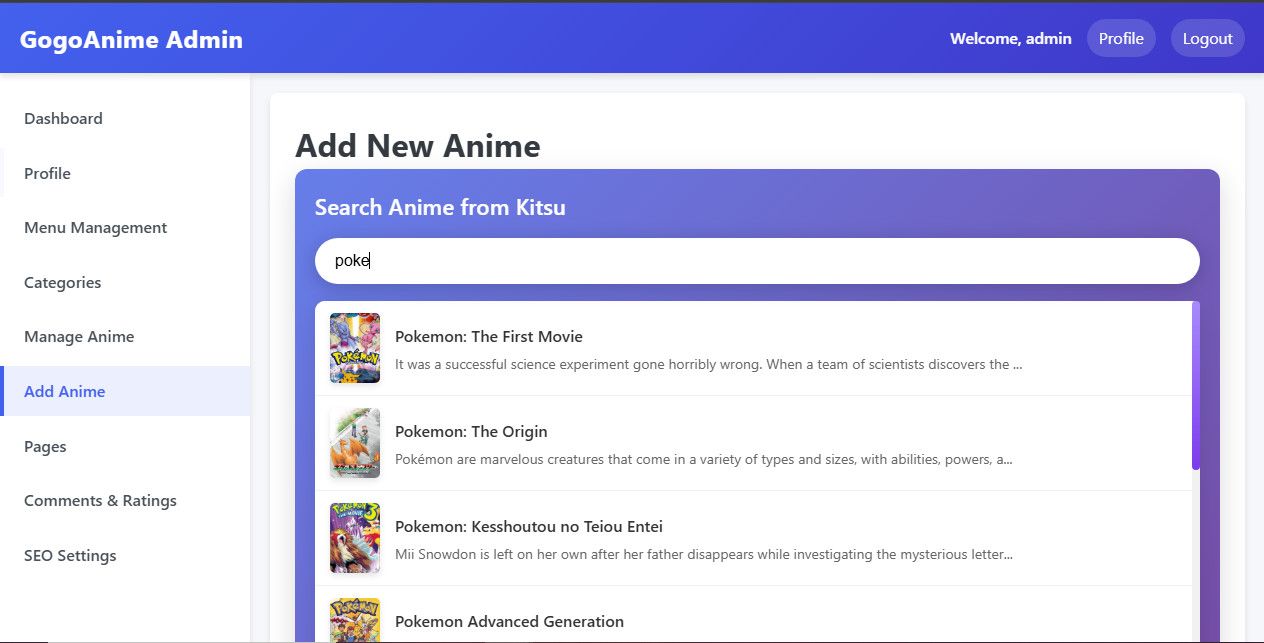
Task: Click the Pokemon: The Origin poster thumbnail
Action: pos(355,443)
